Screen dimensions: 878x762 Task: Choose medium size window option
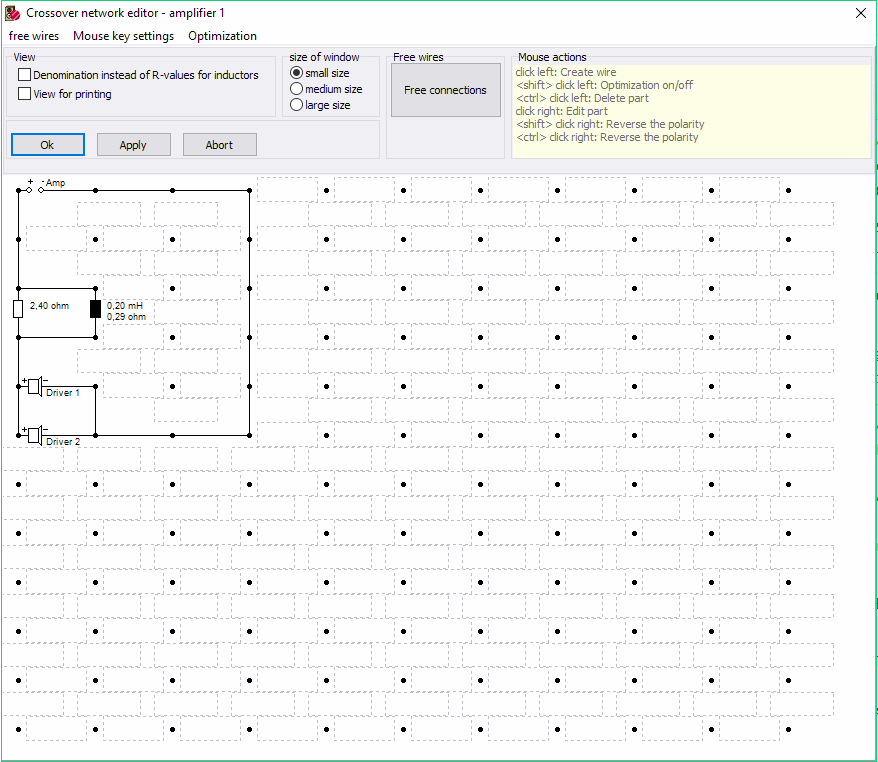[x=296, y=89]
